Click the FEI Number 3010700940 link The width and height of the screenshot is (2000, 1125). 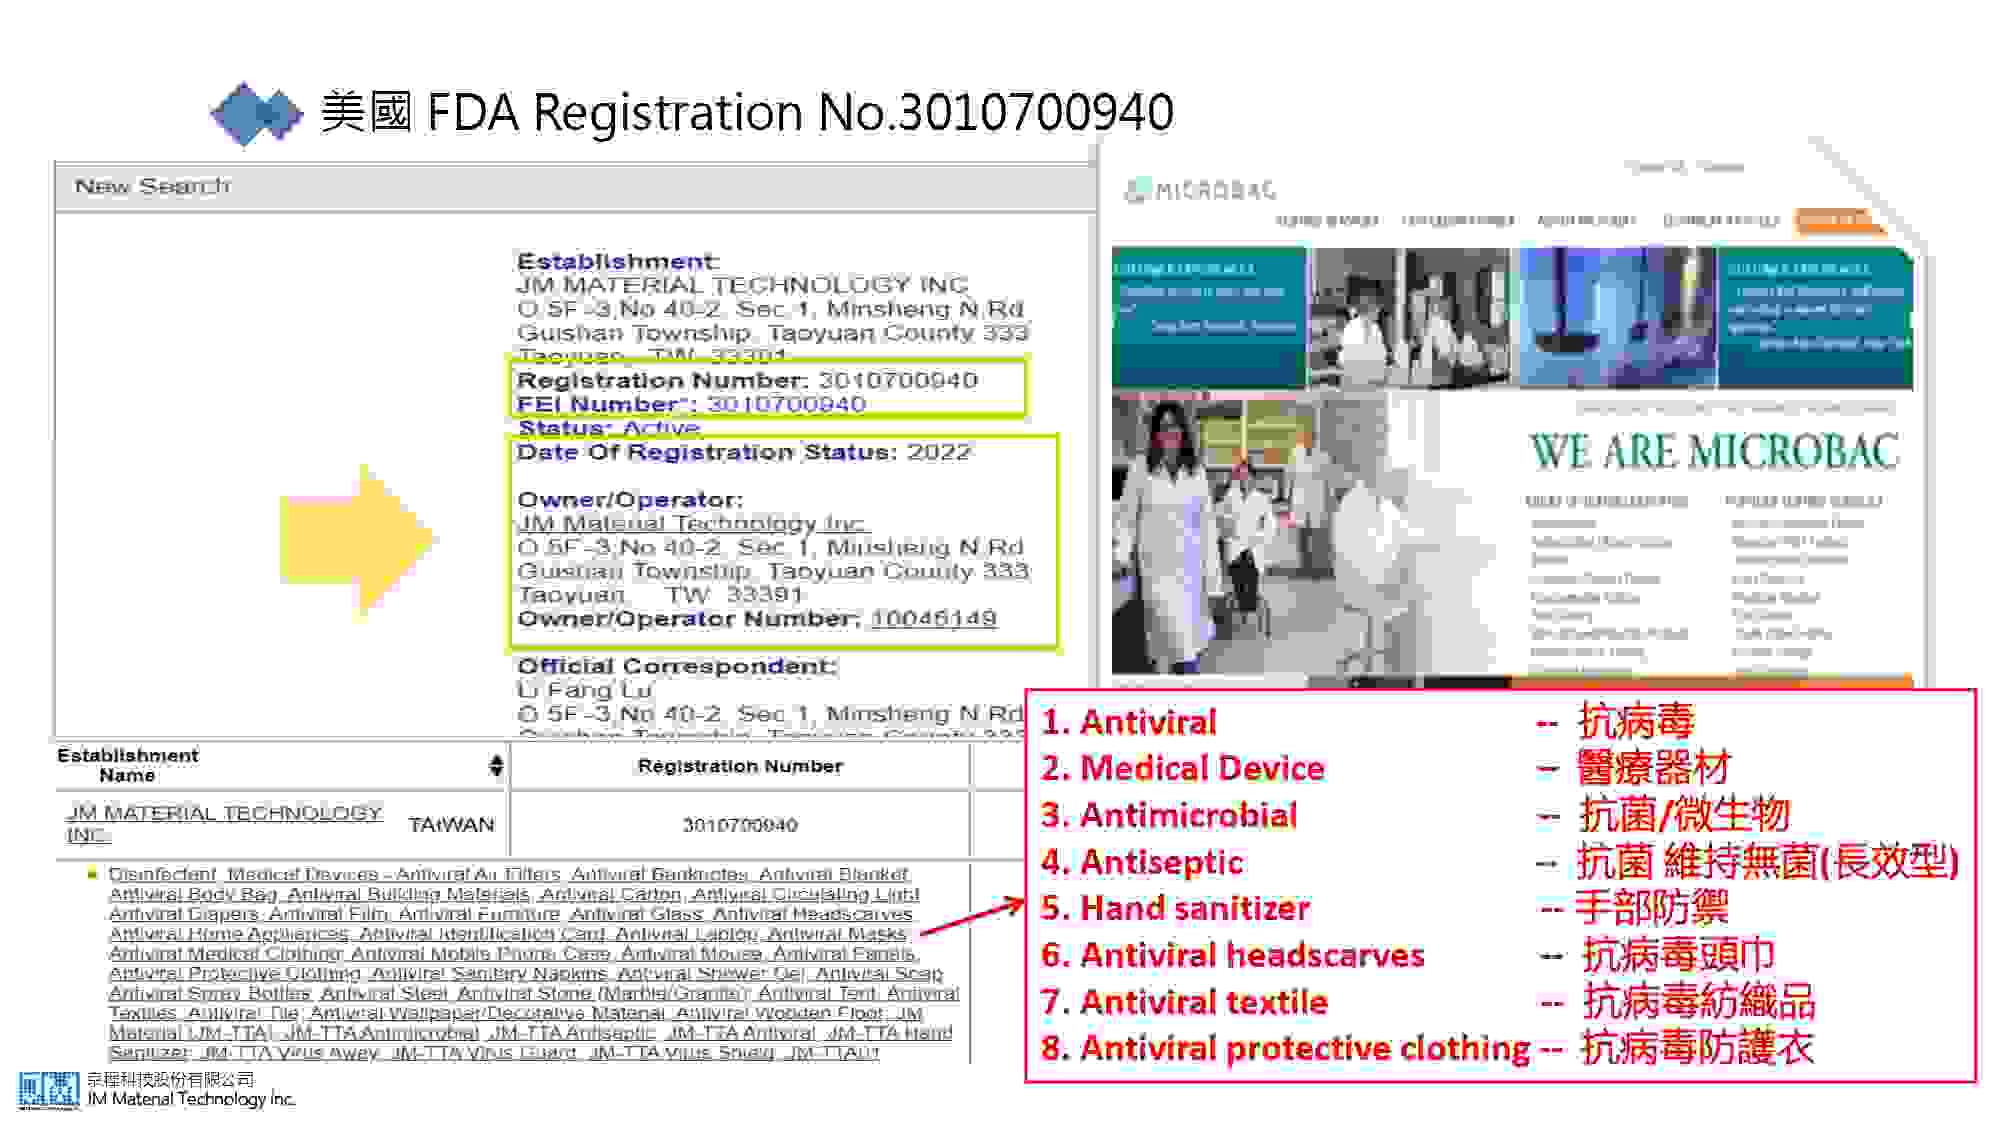(x=786, y=404)
